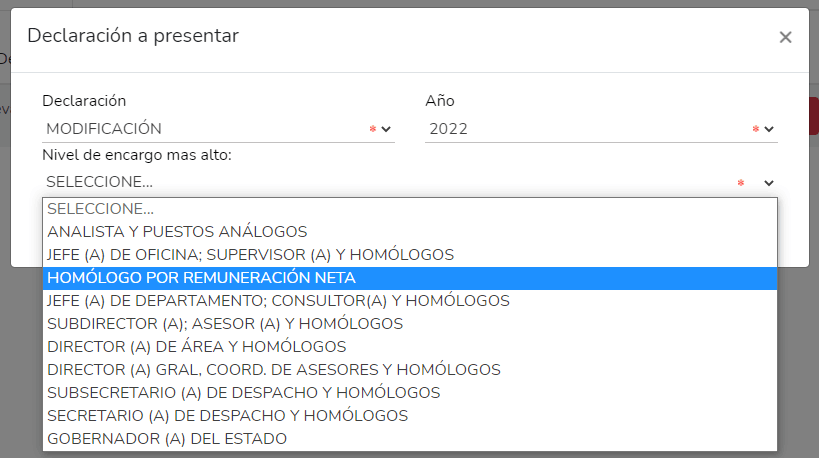
Task: Pick 'DIRECTOR (A) DE ÁREA Y HOMÓLOGOS'
Action: click(197, 347)
